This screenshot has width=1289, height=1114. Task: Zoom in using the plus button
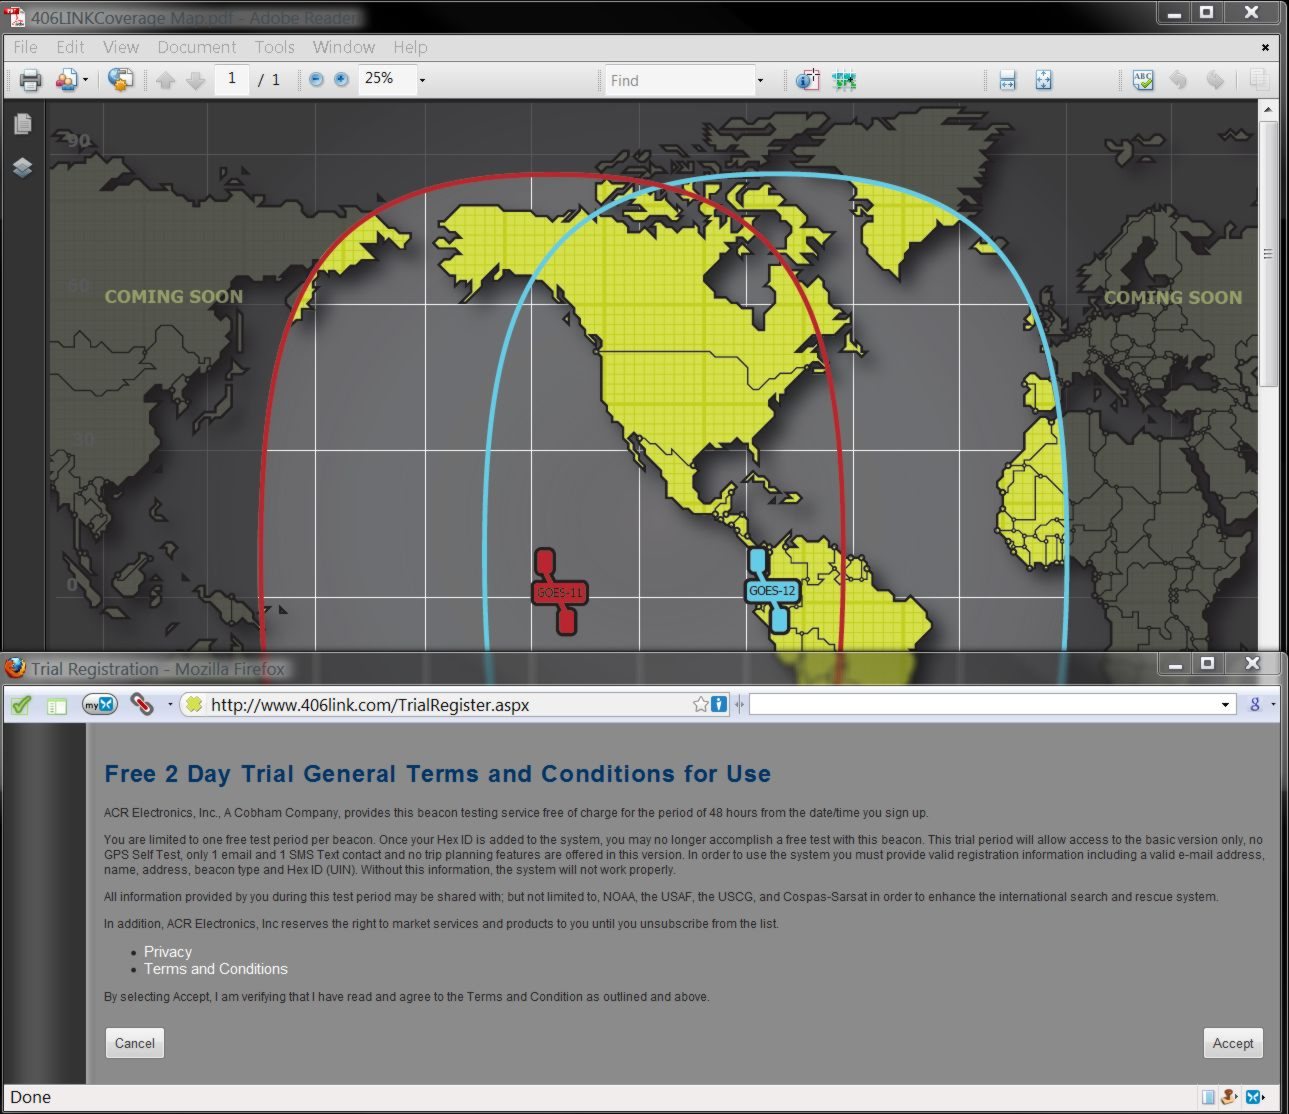pos(341,79)
